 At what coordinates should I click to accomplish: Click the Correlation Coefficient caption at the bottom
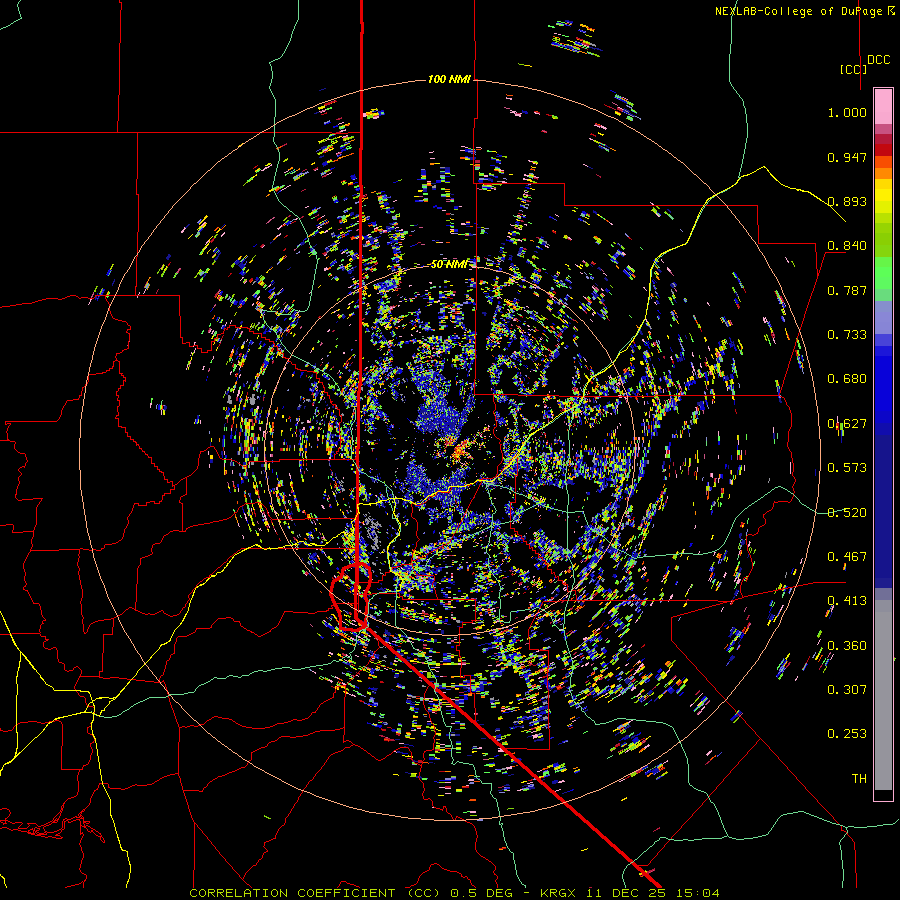[454, 893]
